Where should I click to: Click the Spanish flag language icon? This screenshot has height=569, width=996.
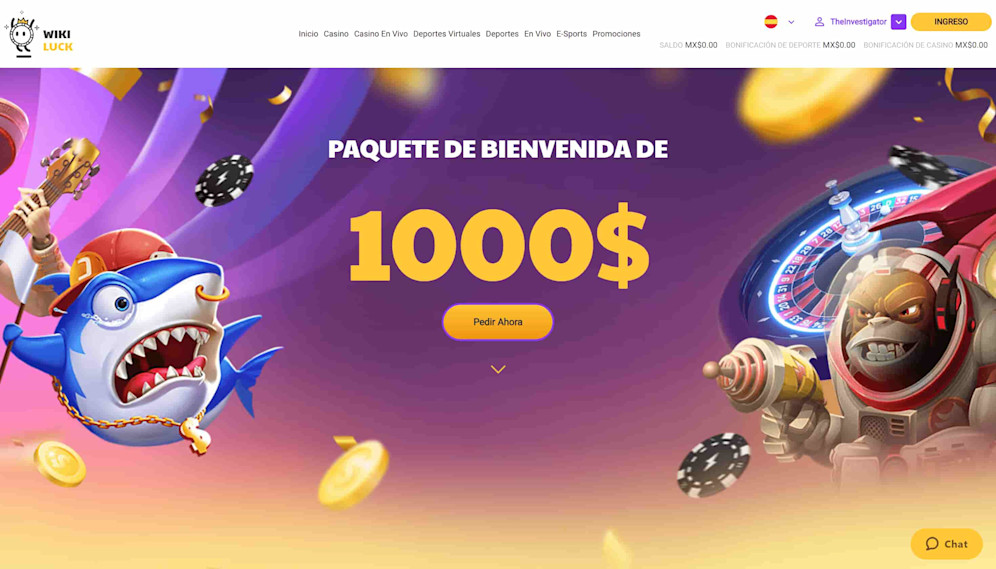tap(771, 22)
